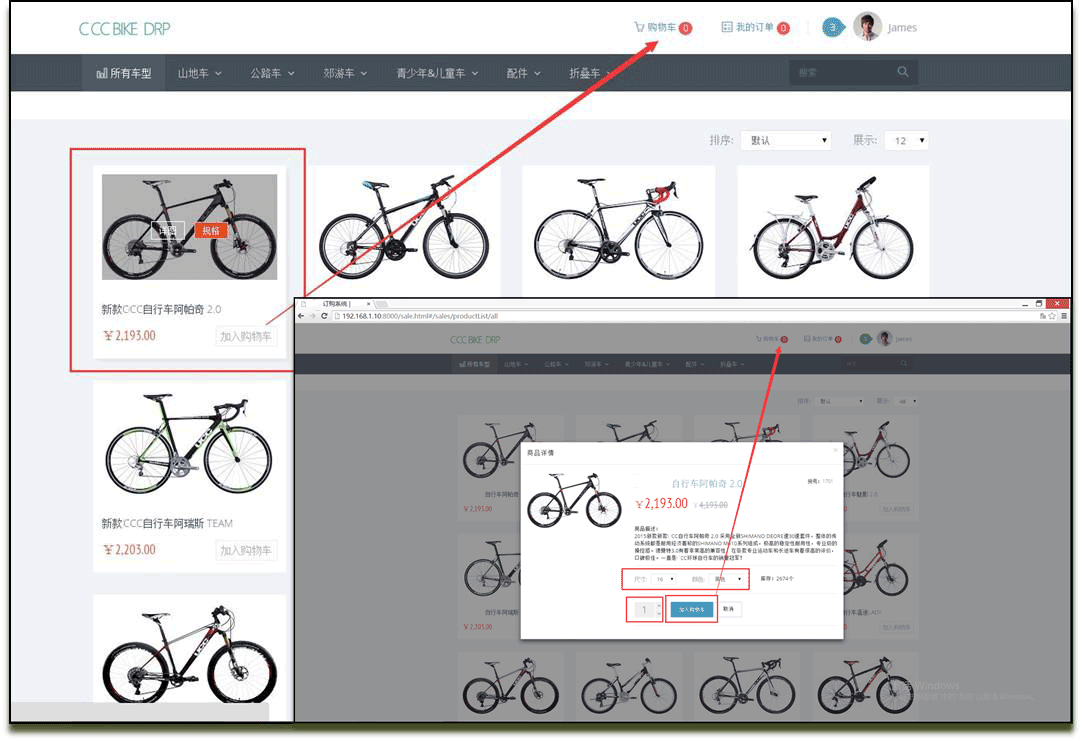Image resolution: width=1082 pixels, height=741 pixels.
Task: Close the 商品详情 dialog with the X
Action: (835, 451)
